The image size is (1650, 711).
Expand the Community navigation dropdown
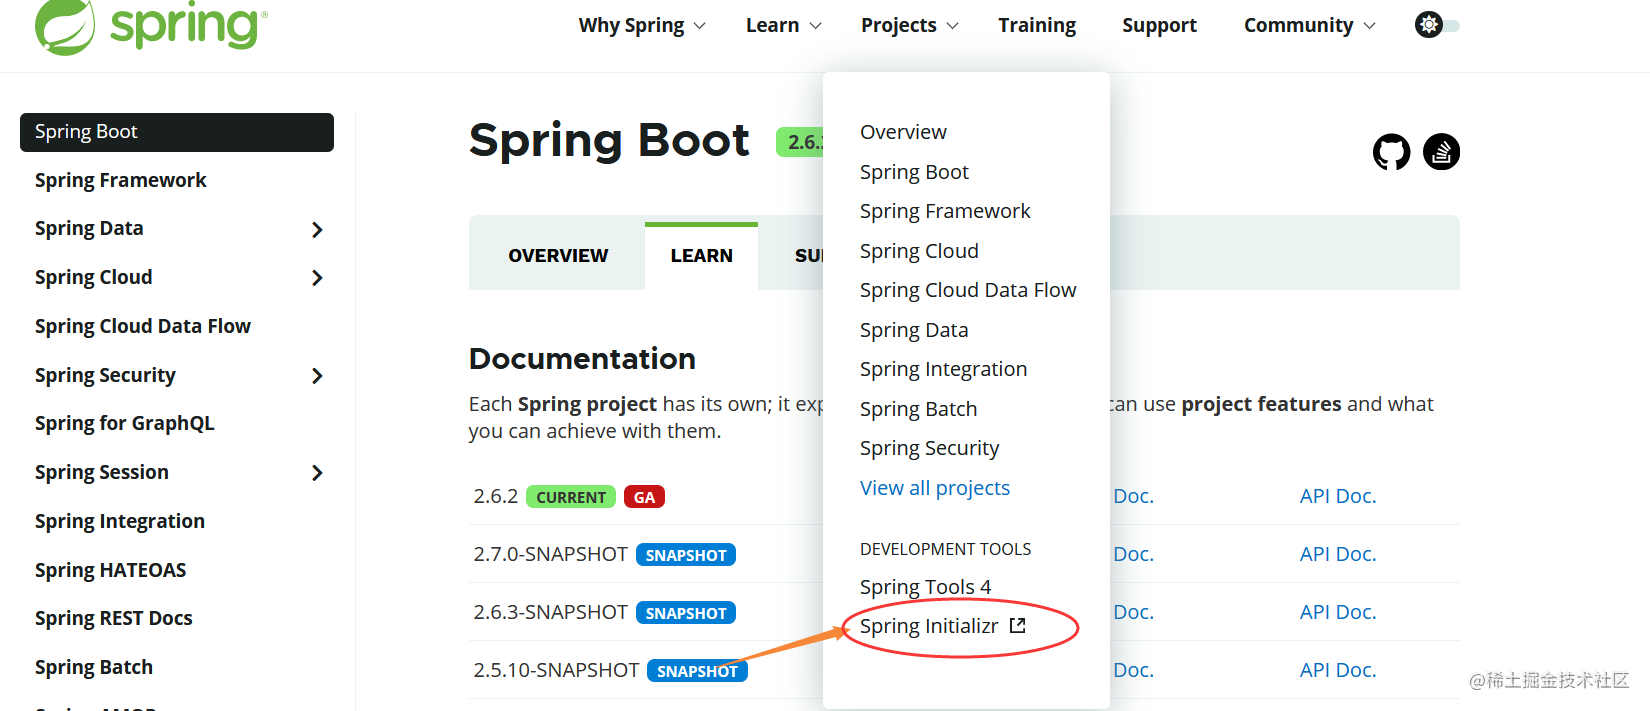[x=1309, y=25]
